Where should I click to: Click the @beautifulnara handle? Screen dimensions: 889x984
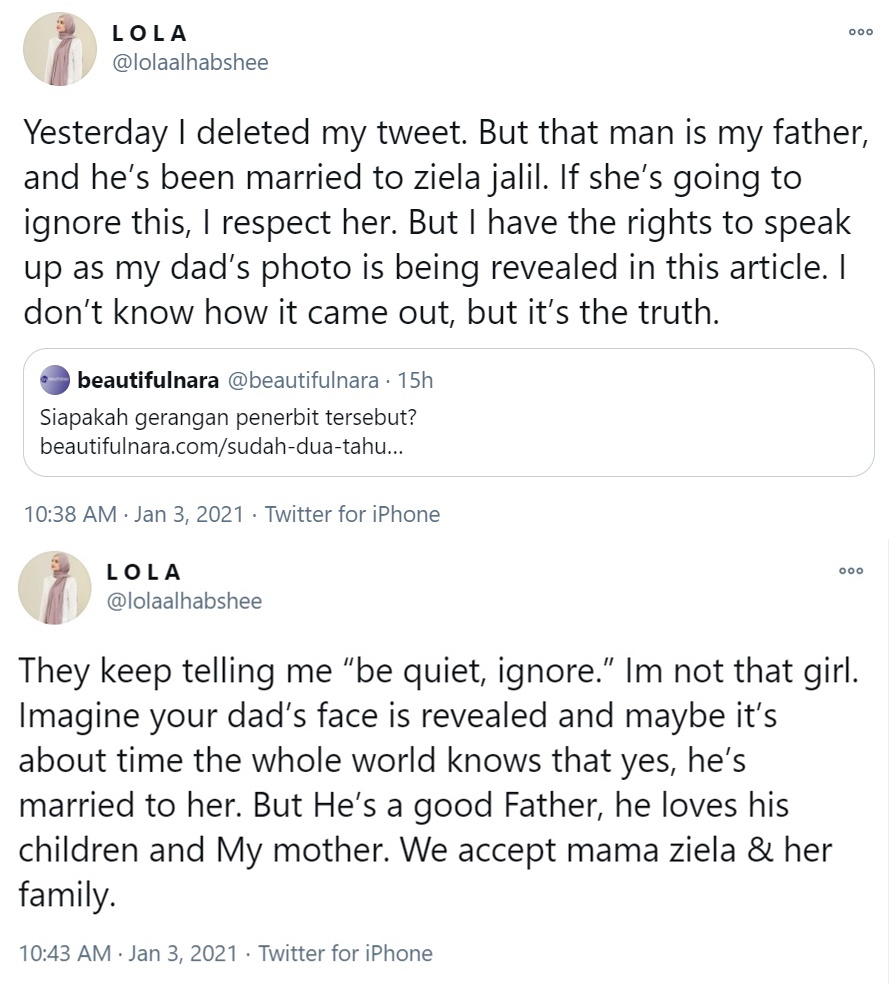pos(306,380)
